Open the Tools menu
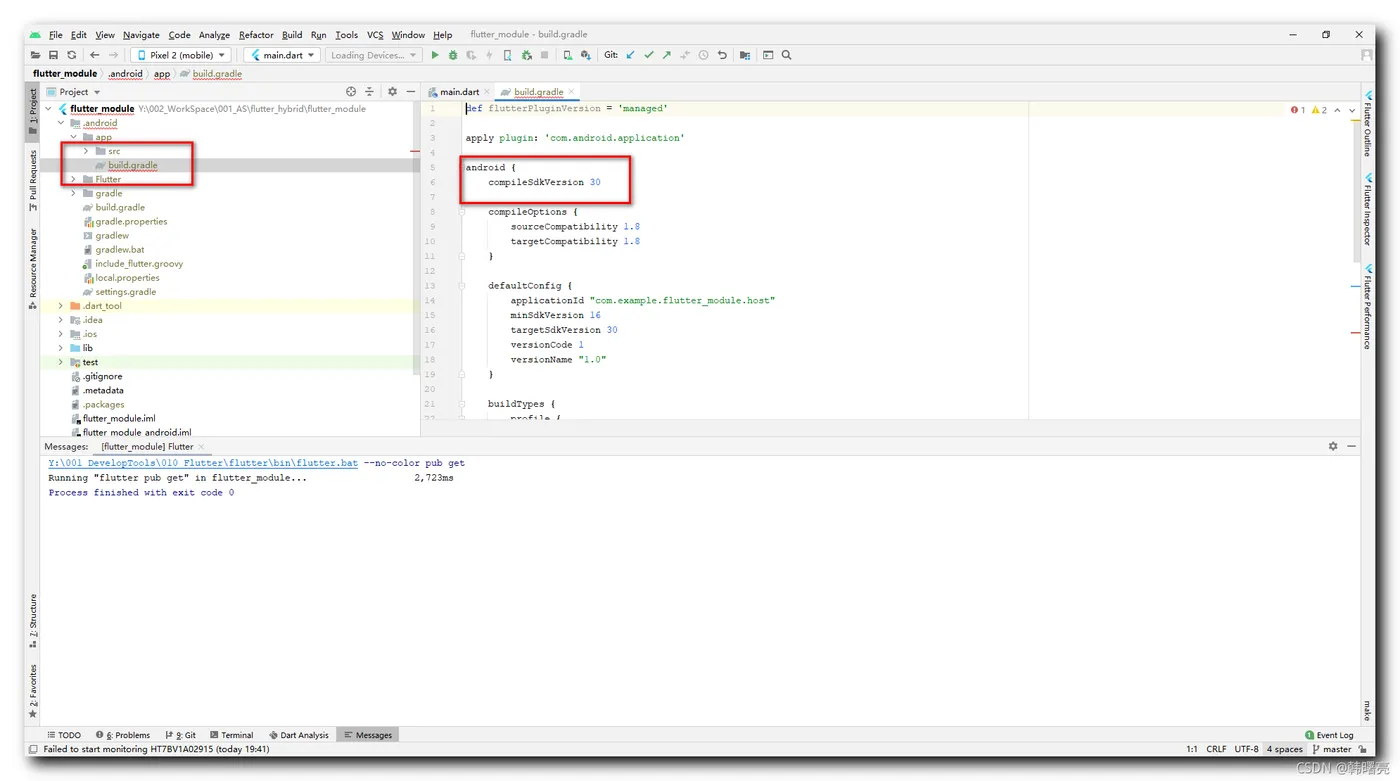1400x781 pixels. click(346, 35)
